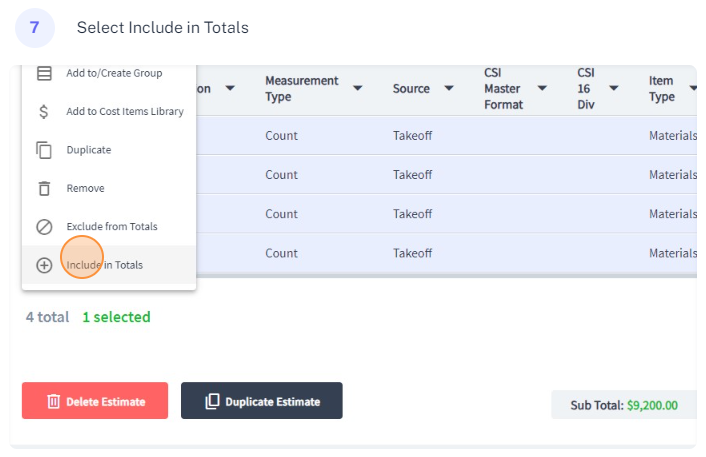Click the Duplicate Estimate button
Screen dimensions: 706x457
point(262,401)
